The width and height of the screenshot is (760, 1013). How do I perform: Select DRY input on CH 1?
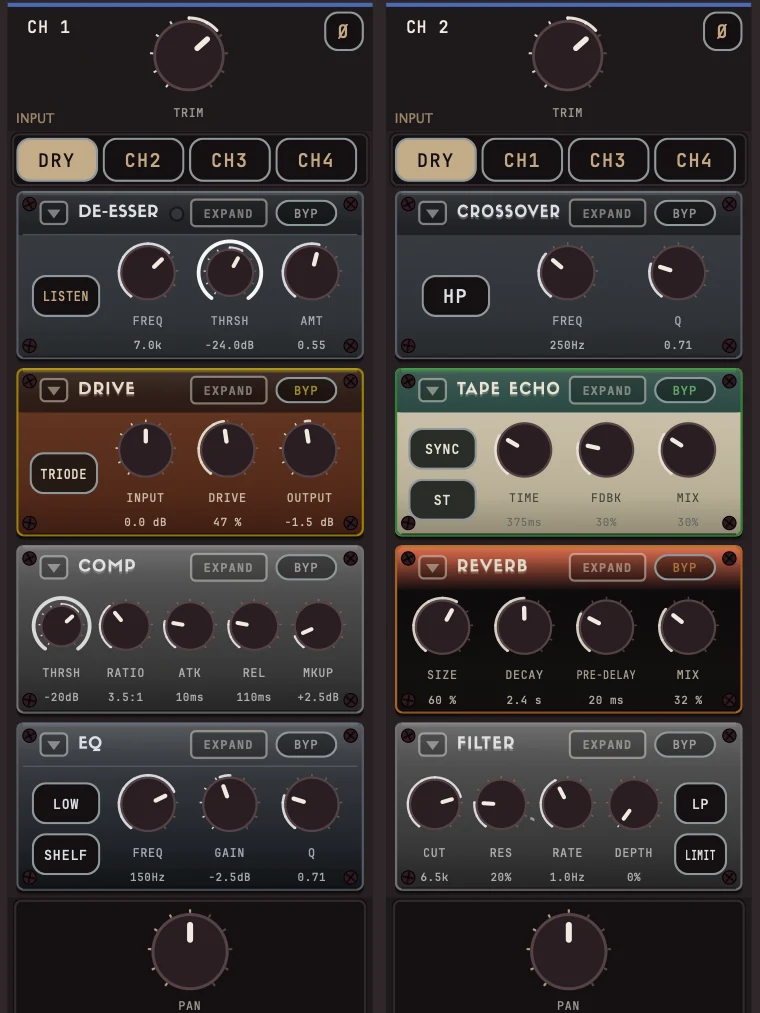[57, 160]
